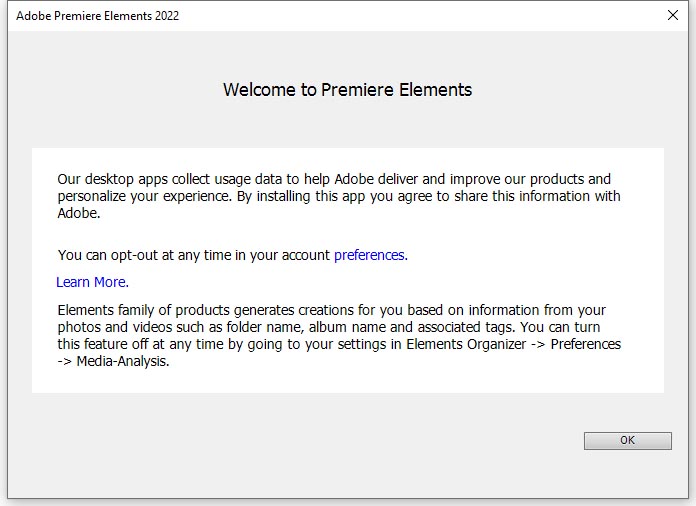Viewport: 696px width, 506px height.
Task: Click the OK button
Action: click(628, 441)
